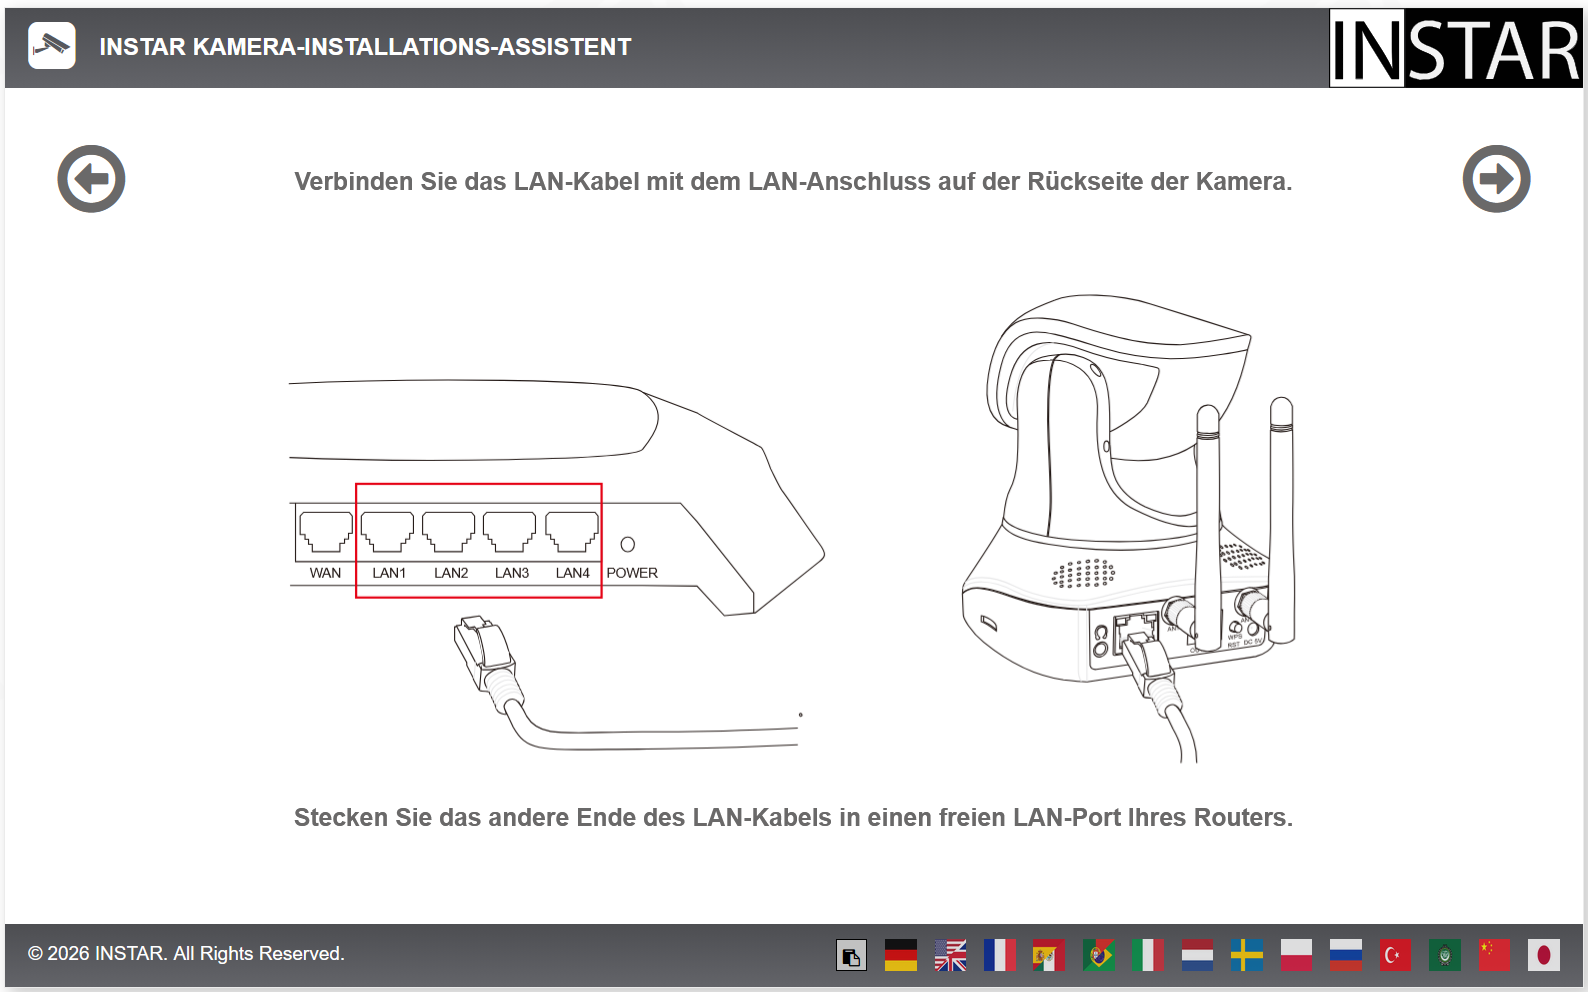Screen dimensions: 1588x992
Task: Click the '© 2026 INSTAR. All Rights Reserved.' text
Action: pyautogui.click(x=186, y=954)
